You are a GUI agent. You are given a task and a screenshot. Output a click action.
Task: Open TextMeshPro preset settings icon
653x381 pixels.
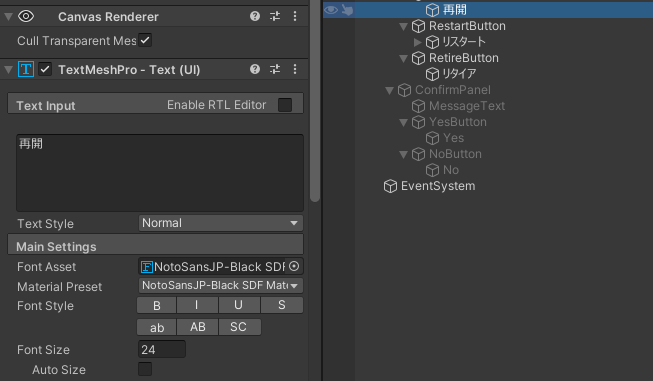pyautogui.click(x=275, y=69)
